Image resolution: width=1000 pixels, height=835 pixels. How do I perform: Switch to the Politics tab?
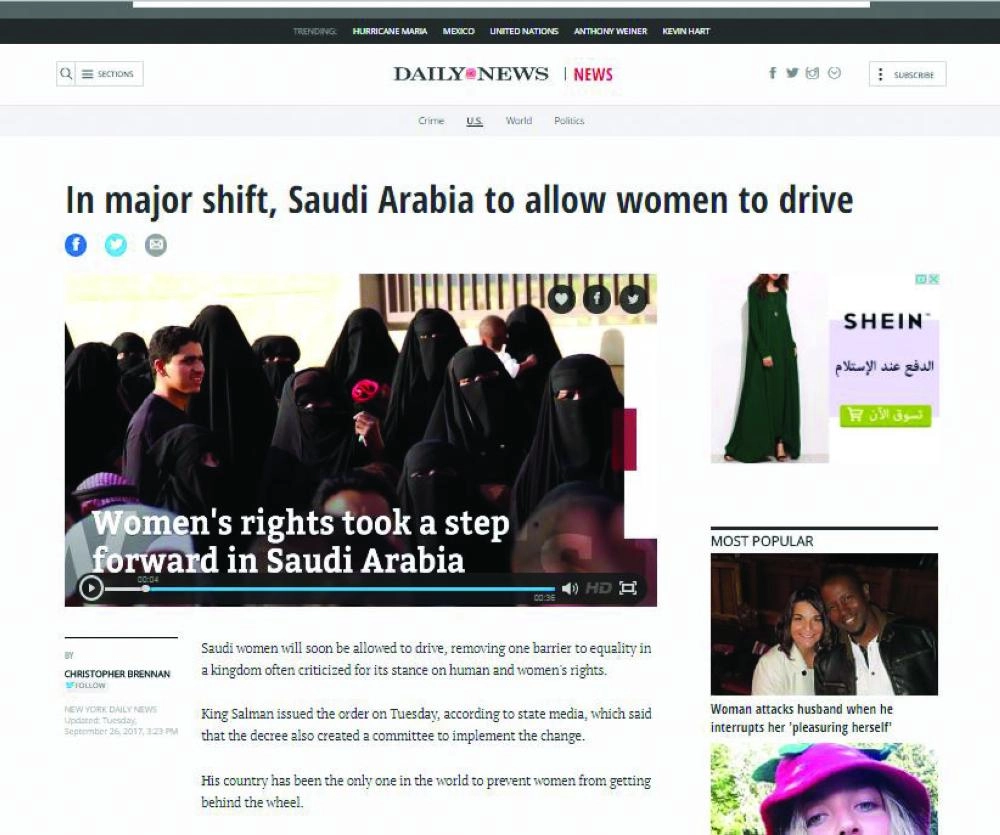click(x=569, y=120)
